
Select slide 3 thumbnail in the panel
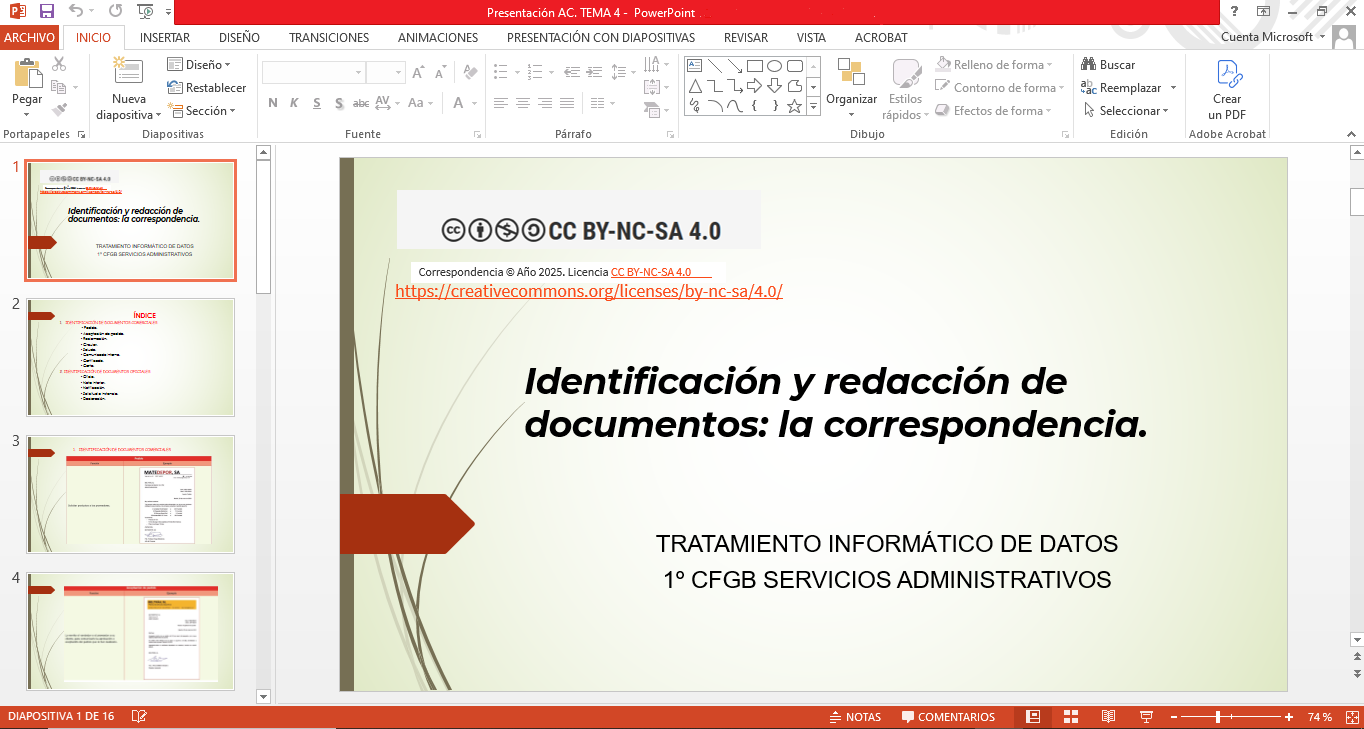(x=130, y=493)
